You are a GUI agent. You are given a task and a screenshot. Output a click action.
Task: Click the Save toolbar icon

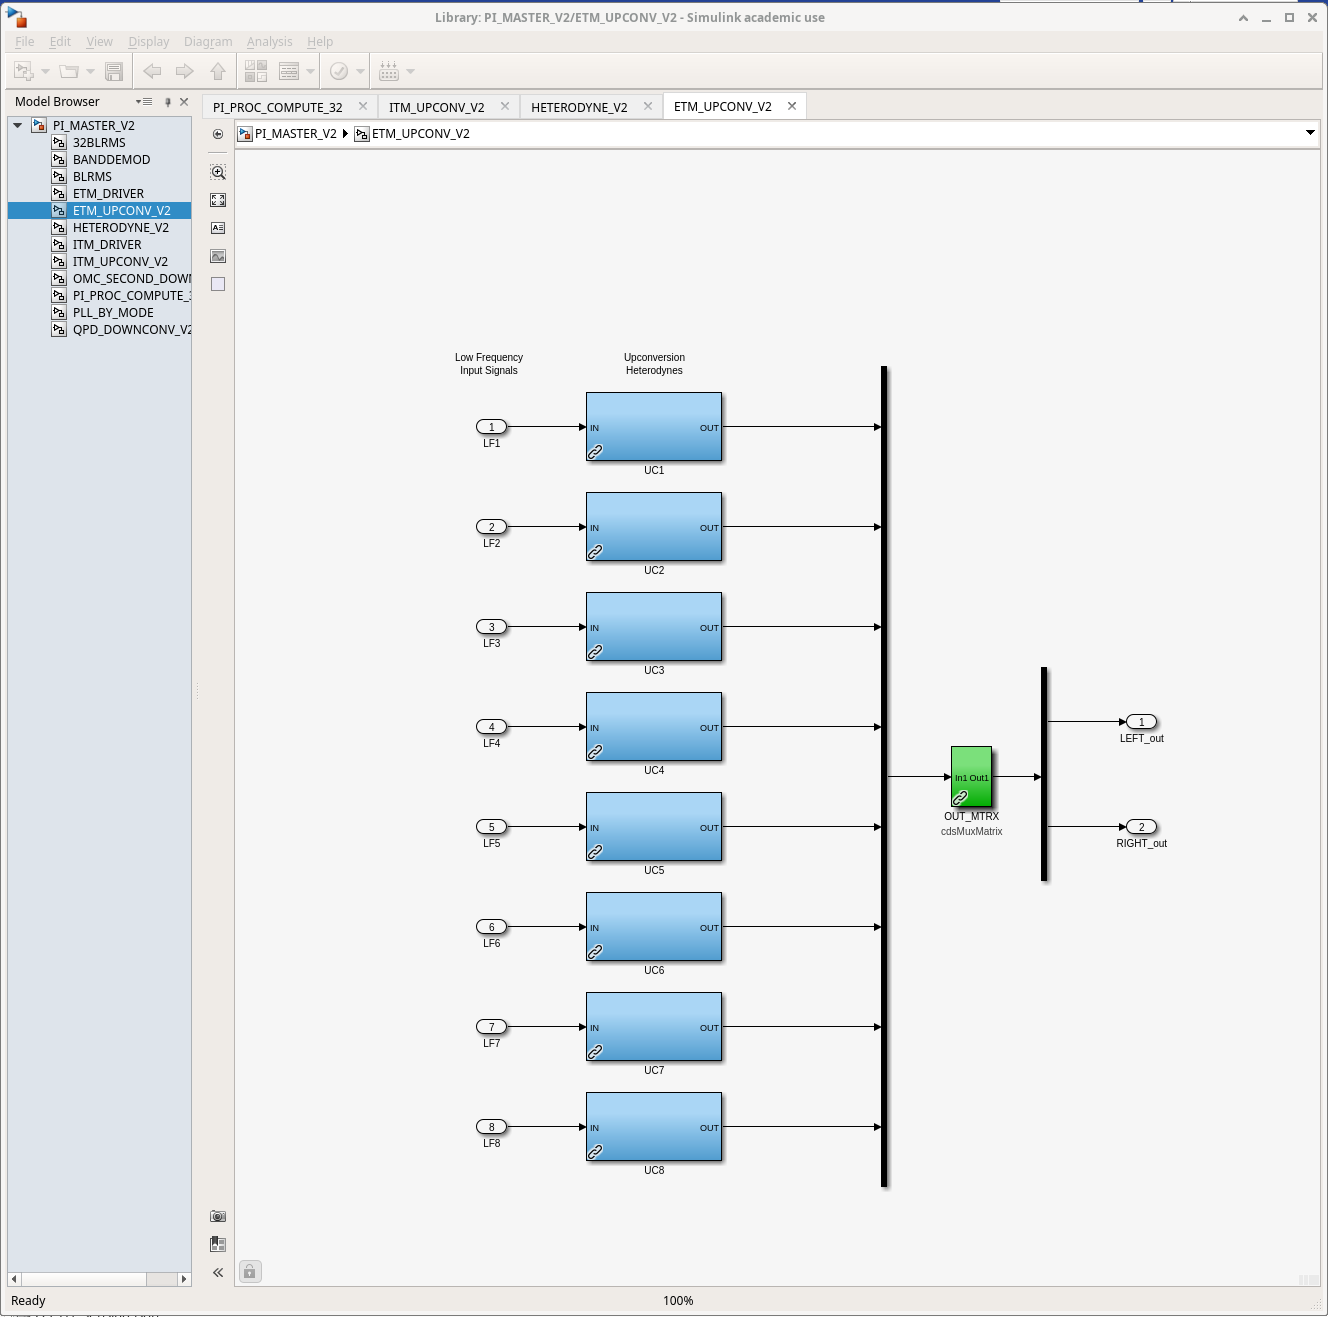point(114,71)
